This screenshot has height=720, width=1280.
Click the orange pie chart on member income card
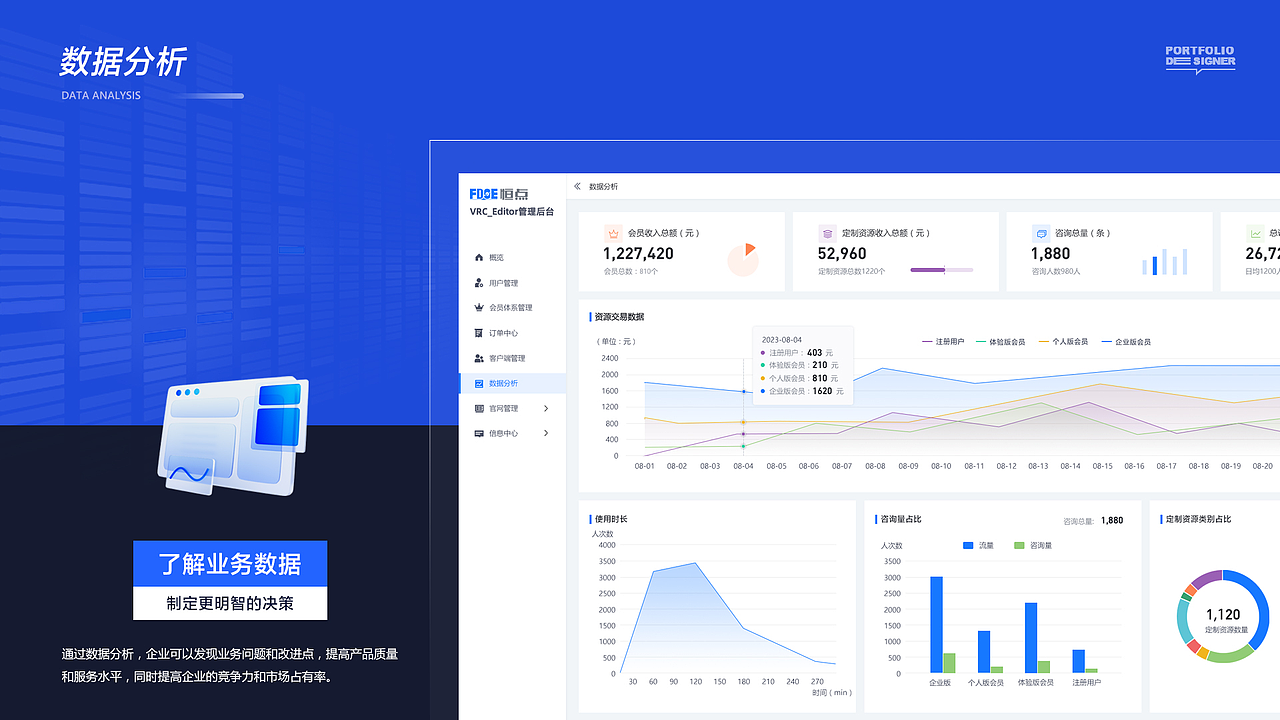743,259
